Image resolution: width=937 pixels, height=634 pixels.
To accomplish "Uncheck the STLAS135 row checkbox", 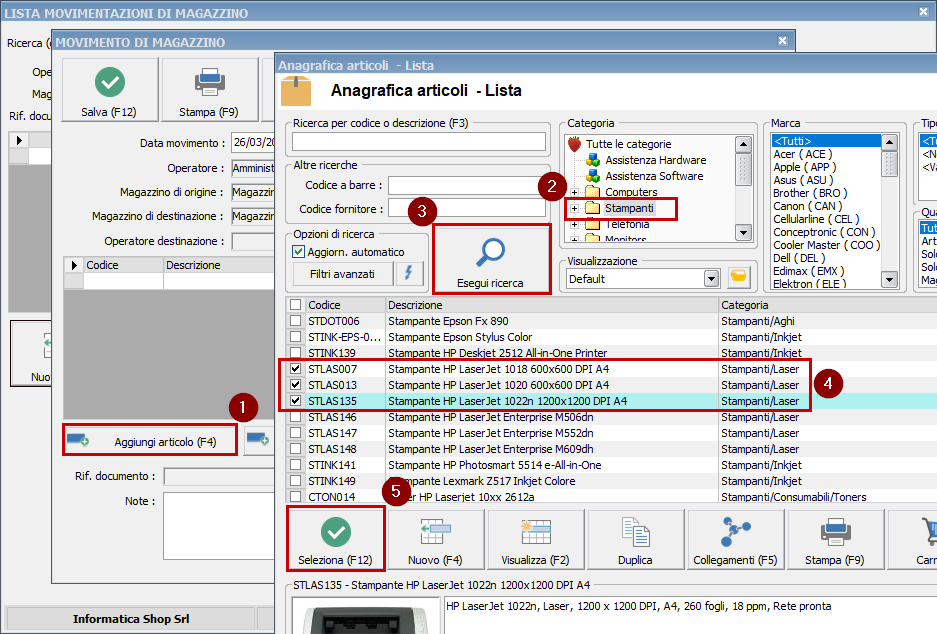I will click(295, 401).
